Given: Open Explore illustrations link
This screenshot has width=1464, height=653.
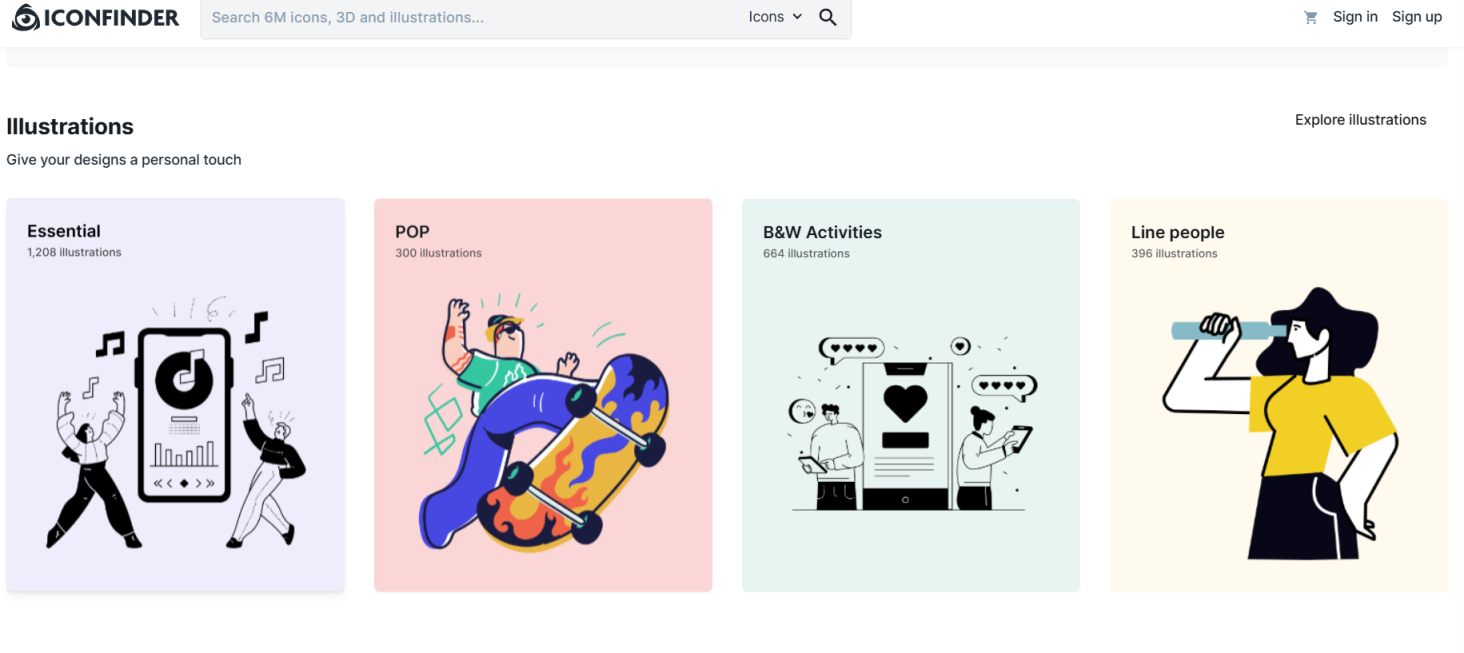Looking at the screenshot, I should 1360,120.
